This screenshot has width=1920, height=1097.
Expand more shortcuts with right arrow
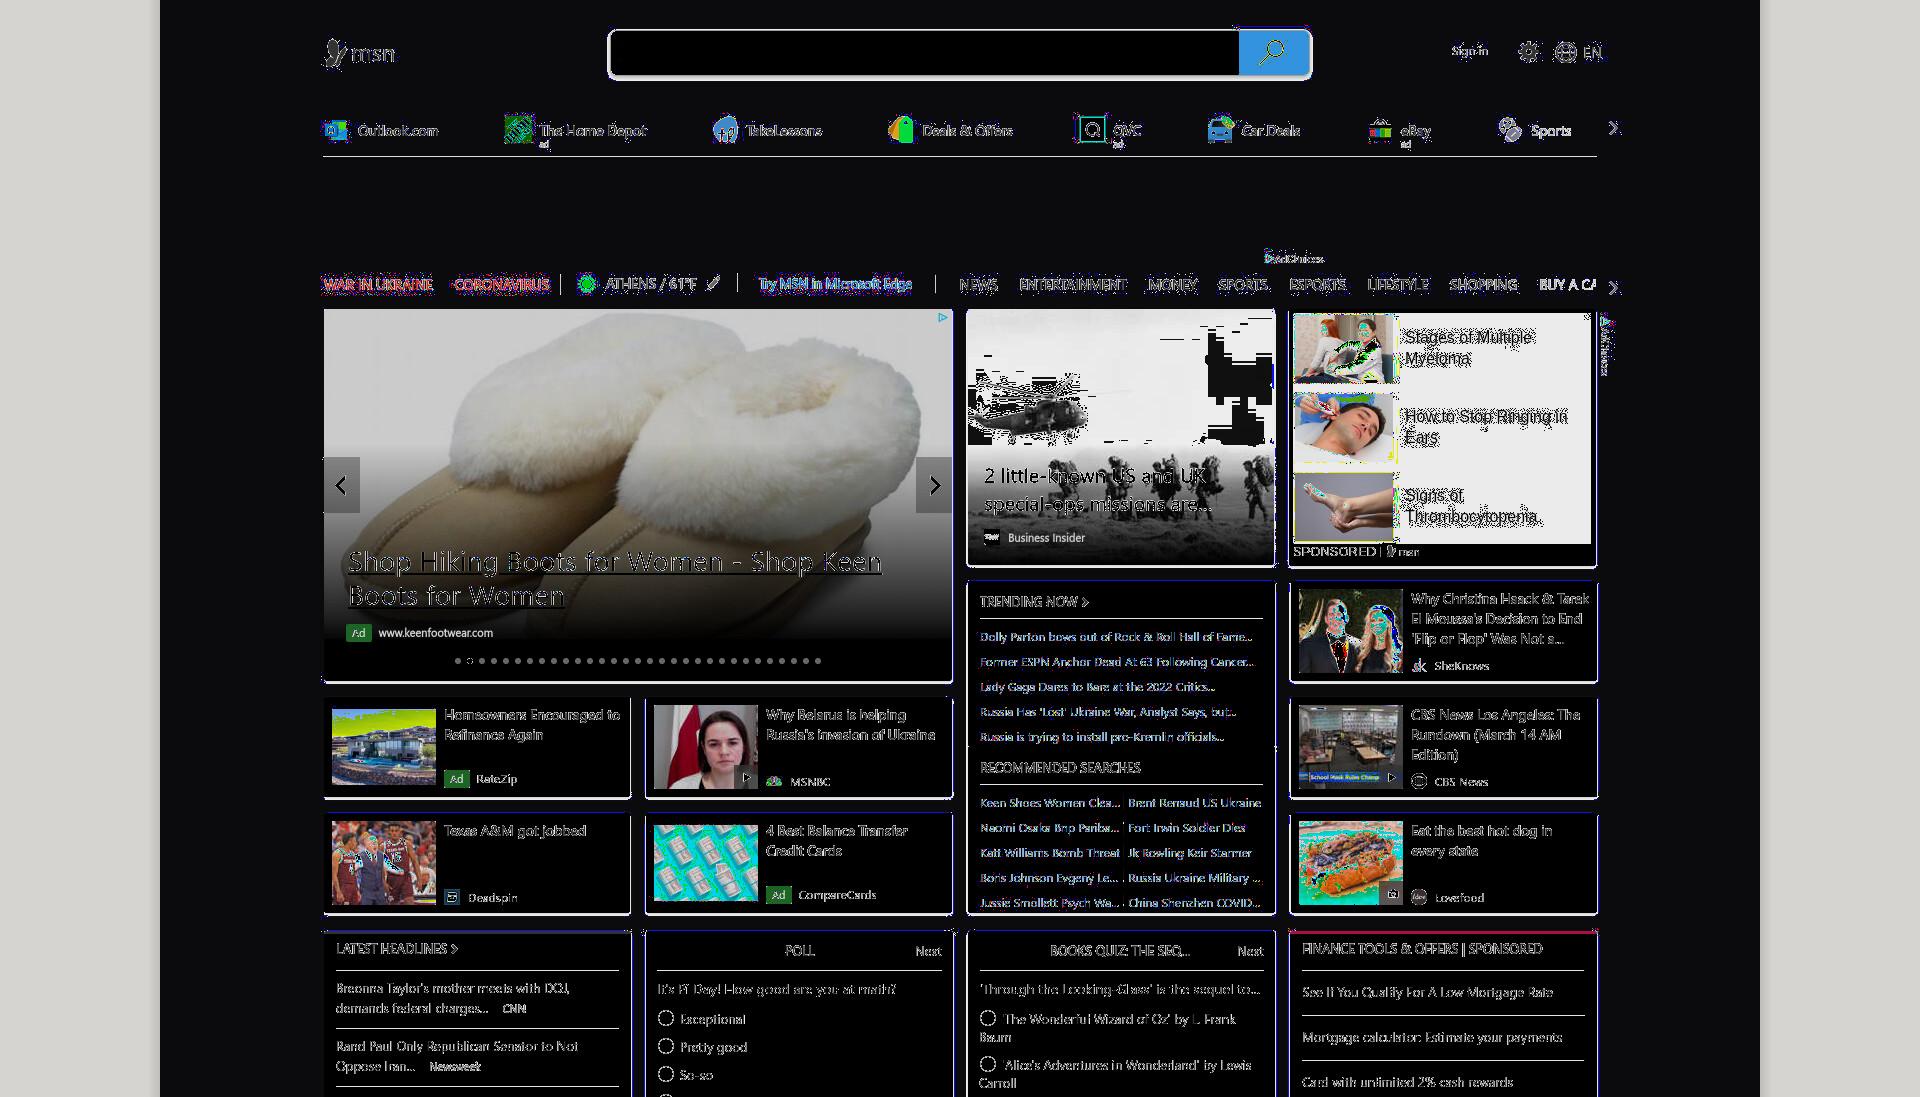point(1613,128)
